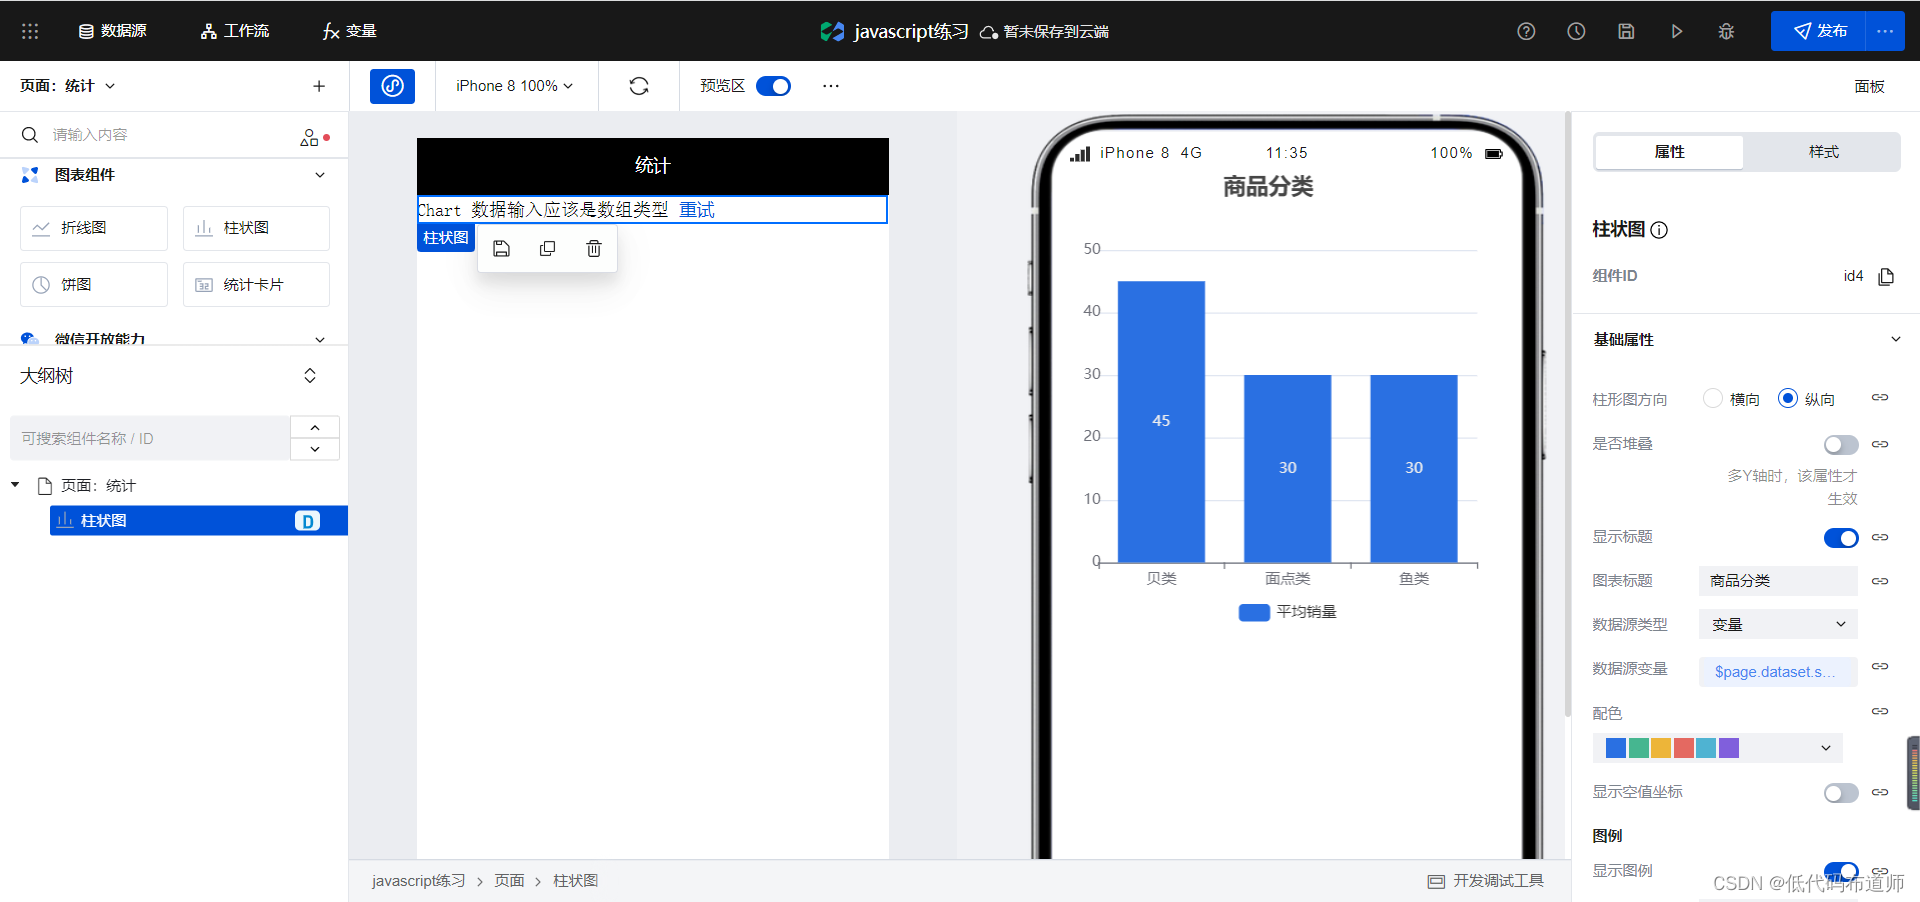Click the refresh canvas icon
Image resolution: width=1920 pixels, height=902 pixels.
639,86
